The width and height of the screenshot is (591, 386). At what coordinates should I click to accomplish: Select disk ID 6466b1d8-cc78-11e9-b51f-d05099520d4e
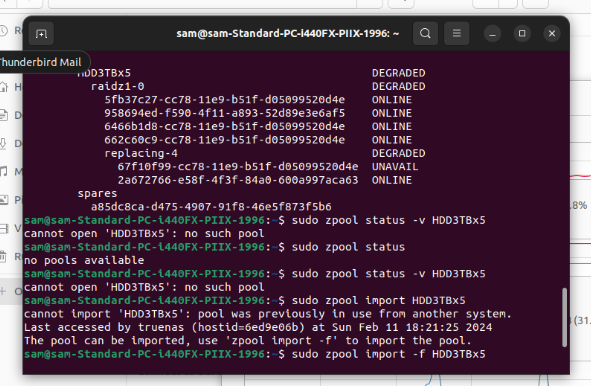point(225,127)
